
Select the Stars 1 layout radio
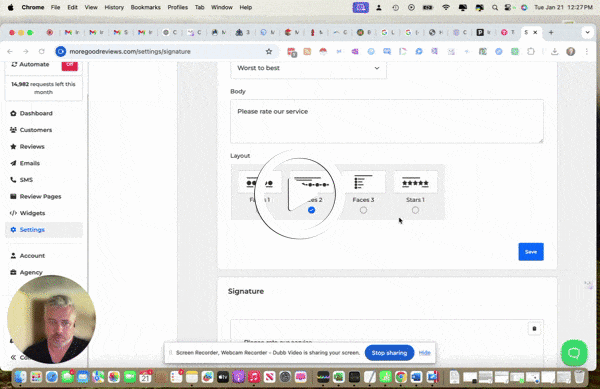[x=415, y=210]
